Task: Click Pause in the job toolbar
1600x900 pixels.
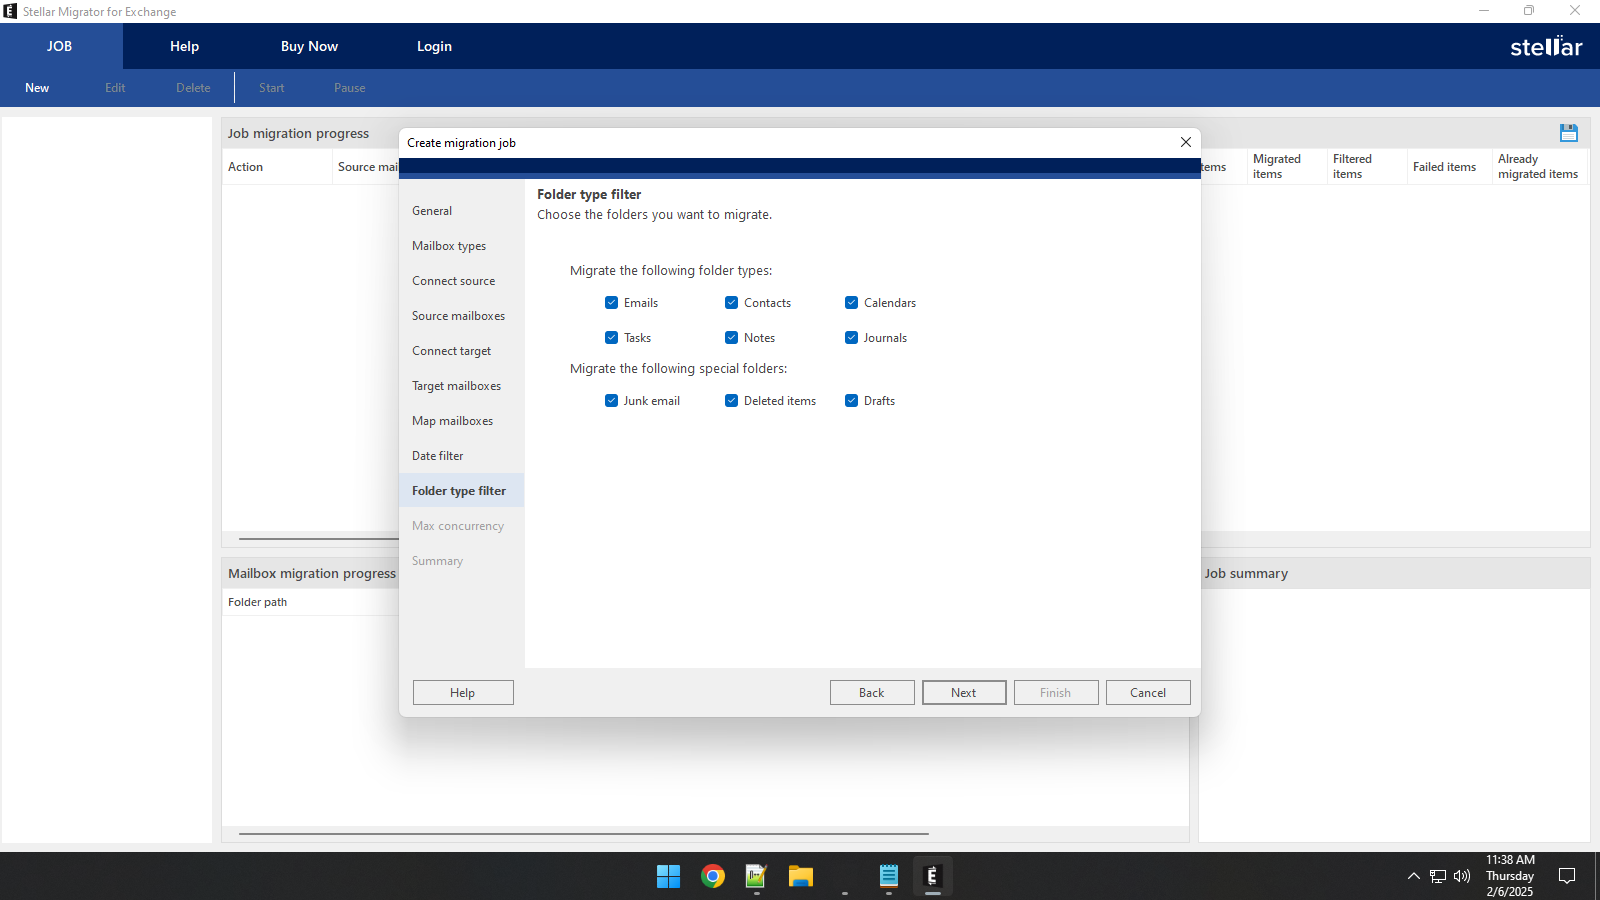Action: tap(349, 88)
